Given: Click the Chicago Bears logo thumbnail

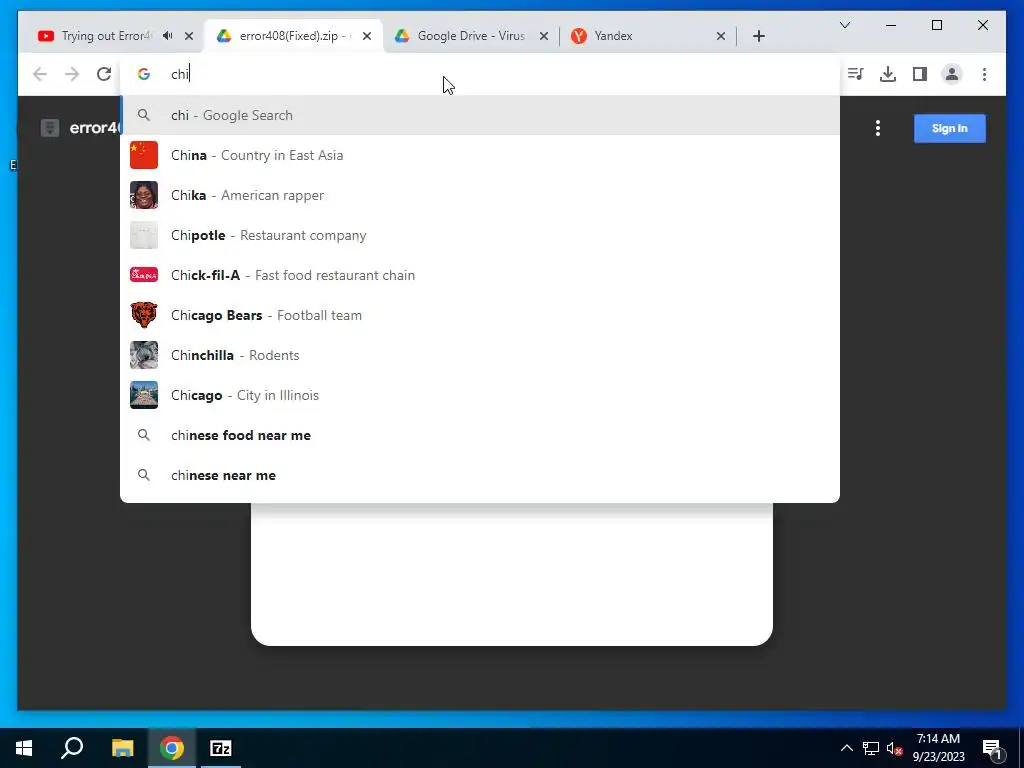Looking at the screenshot, I should click(144, 315).
